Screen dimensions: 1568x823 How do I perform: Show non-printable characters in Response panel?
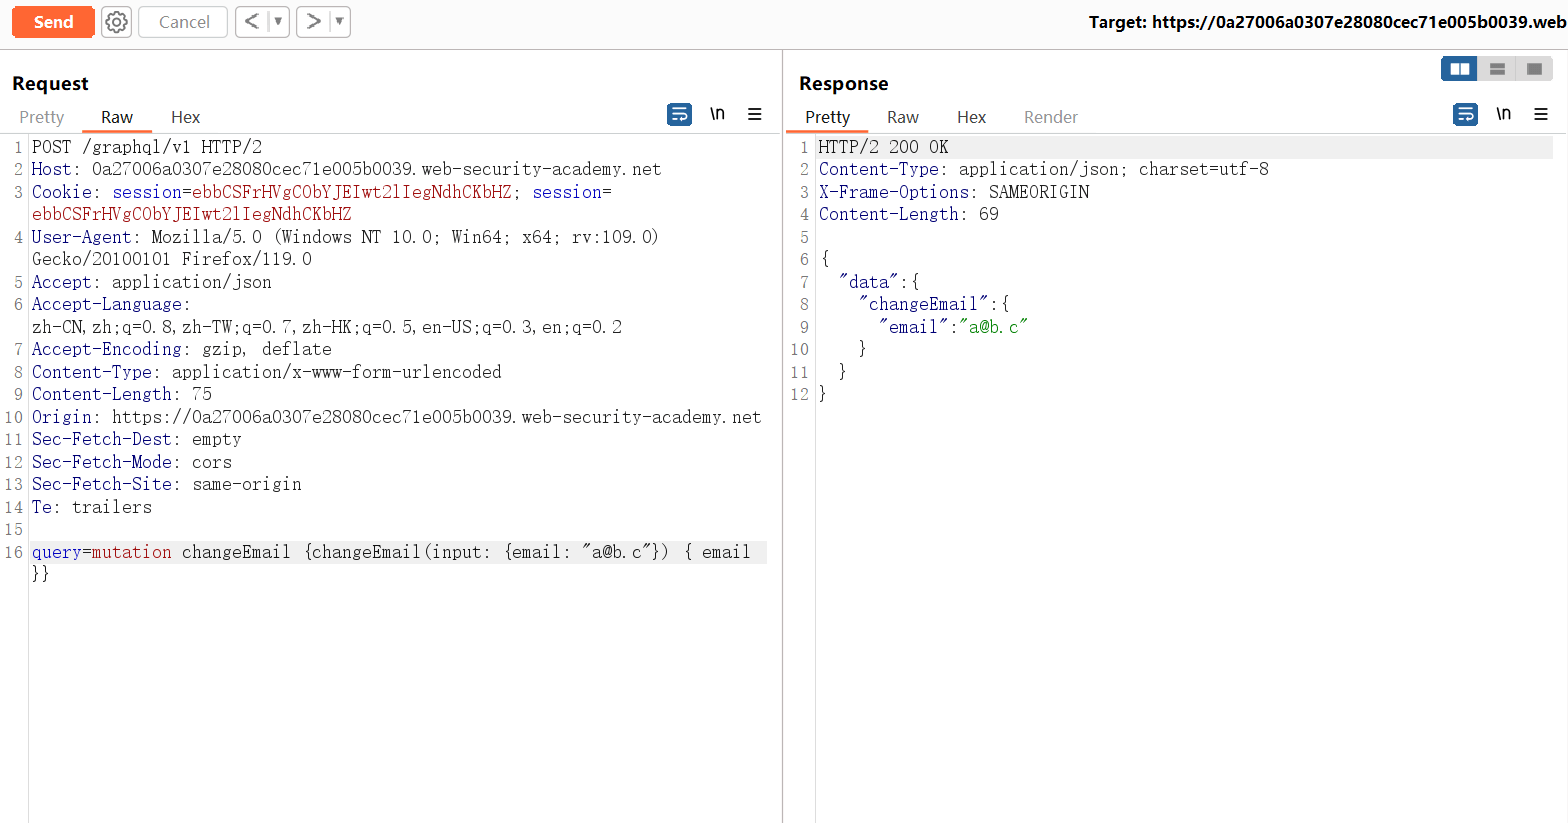[1503, 115]
